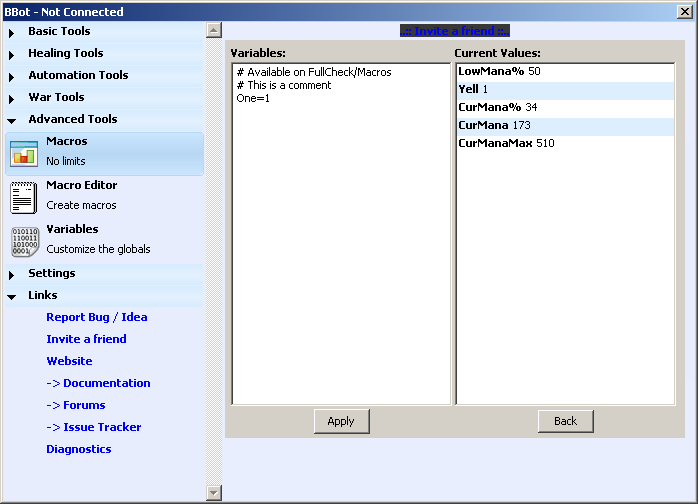
Task: Collapse the Advanced Tools section
Action: [72, 120]
